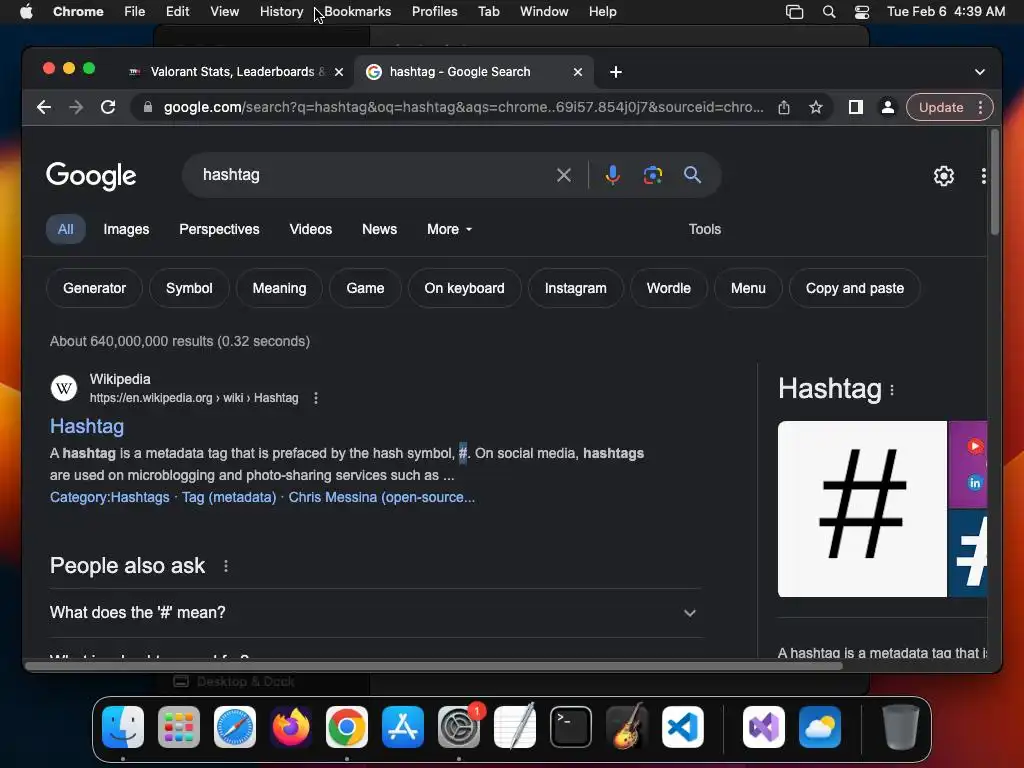Reload the Google search page
Viewport: 1024px width, 768px height.
click(x=108, y=107)
